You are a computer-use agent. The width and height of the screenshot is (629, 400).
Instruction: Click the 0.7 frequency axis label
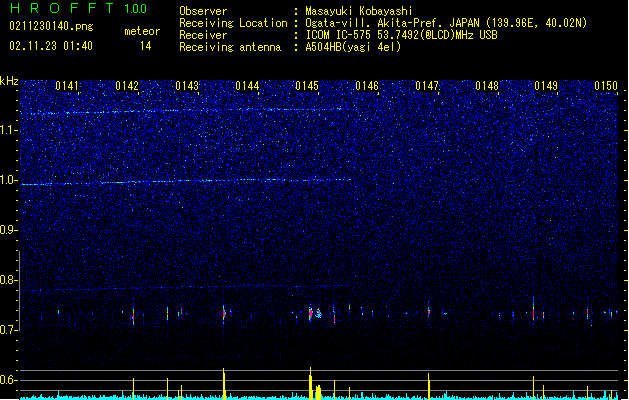[x=9, y=330]
